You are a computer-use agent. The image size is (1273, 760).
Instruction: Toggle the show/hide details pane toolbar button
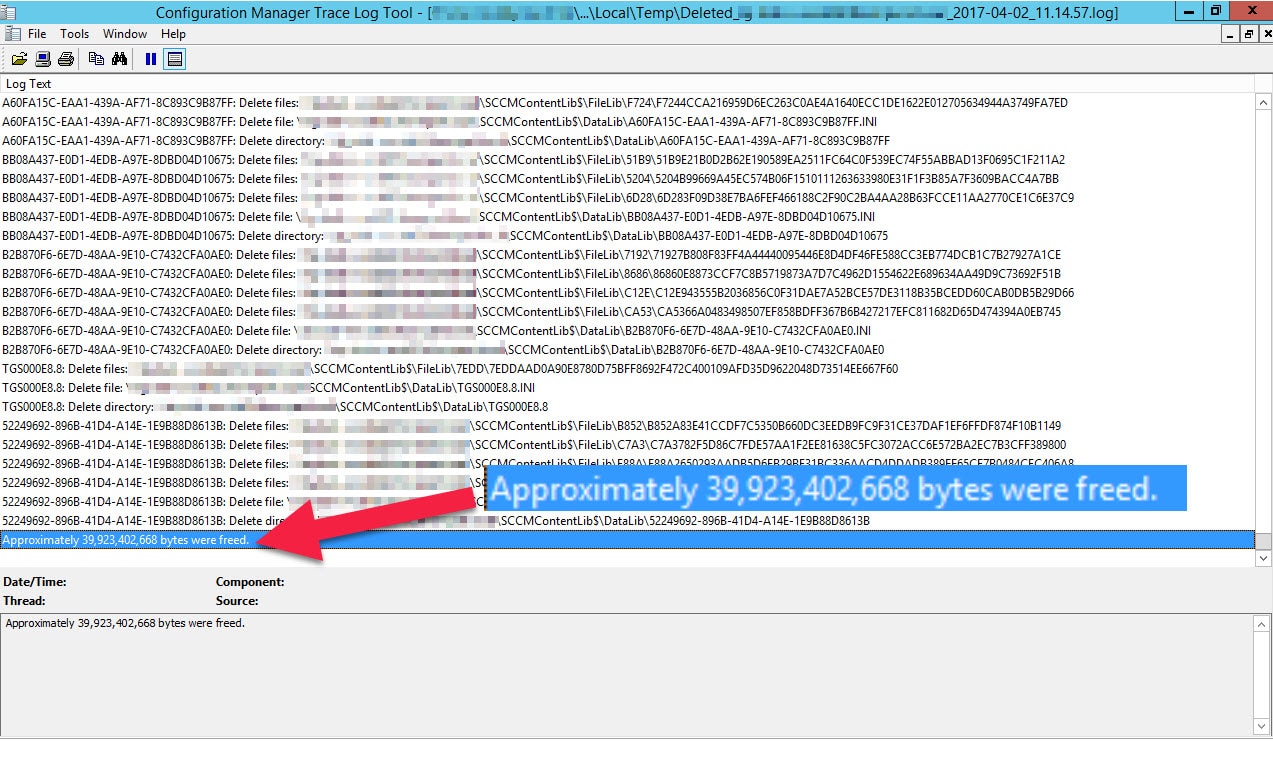175,59
